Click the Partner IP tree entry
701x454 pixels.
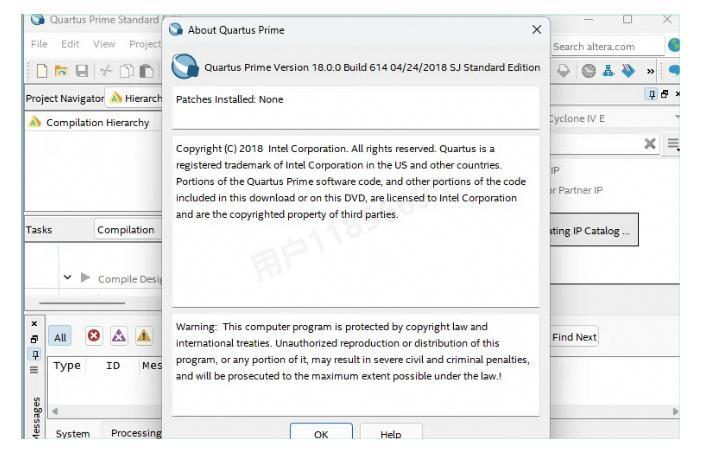click(x=576, y=190)
